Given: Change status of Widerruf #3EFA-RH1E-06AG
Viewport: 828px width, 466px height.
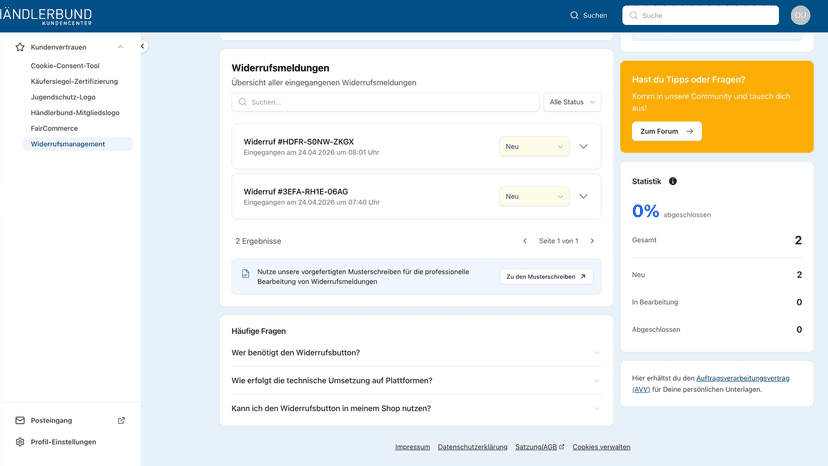Looking at the screenshot, I should 534,197.
